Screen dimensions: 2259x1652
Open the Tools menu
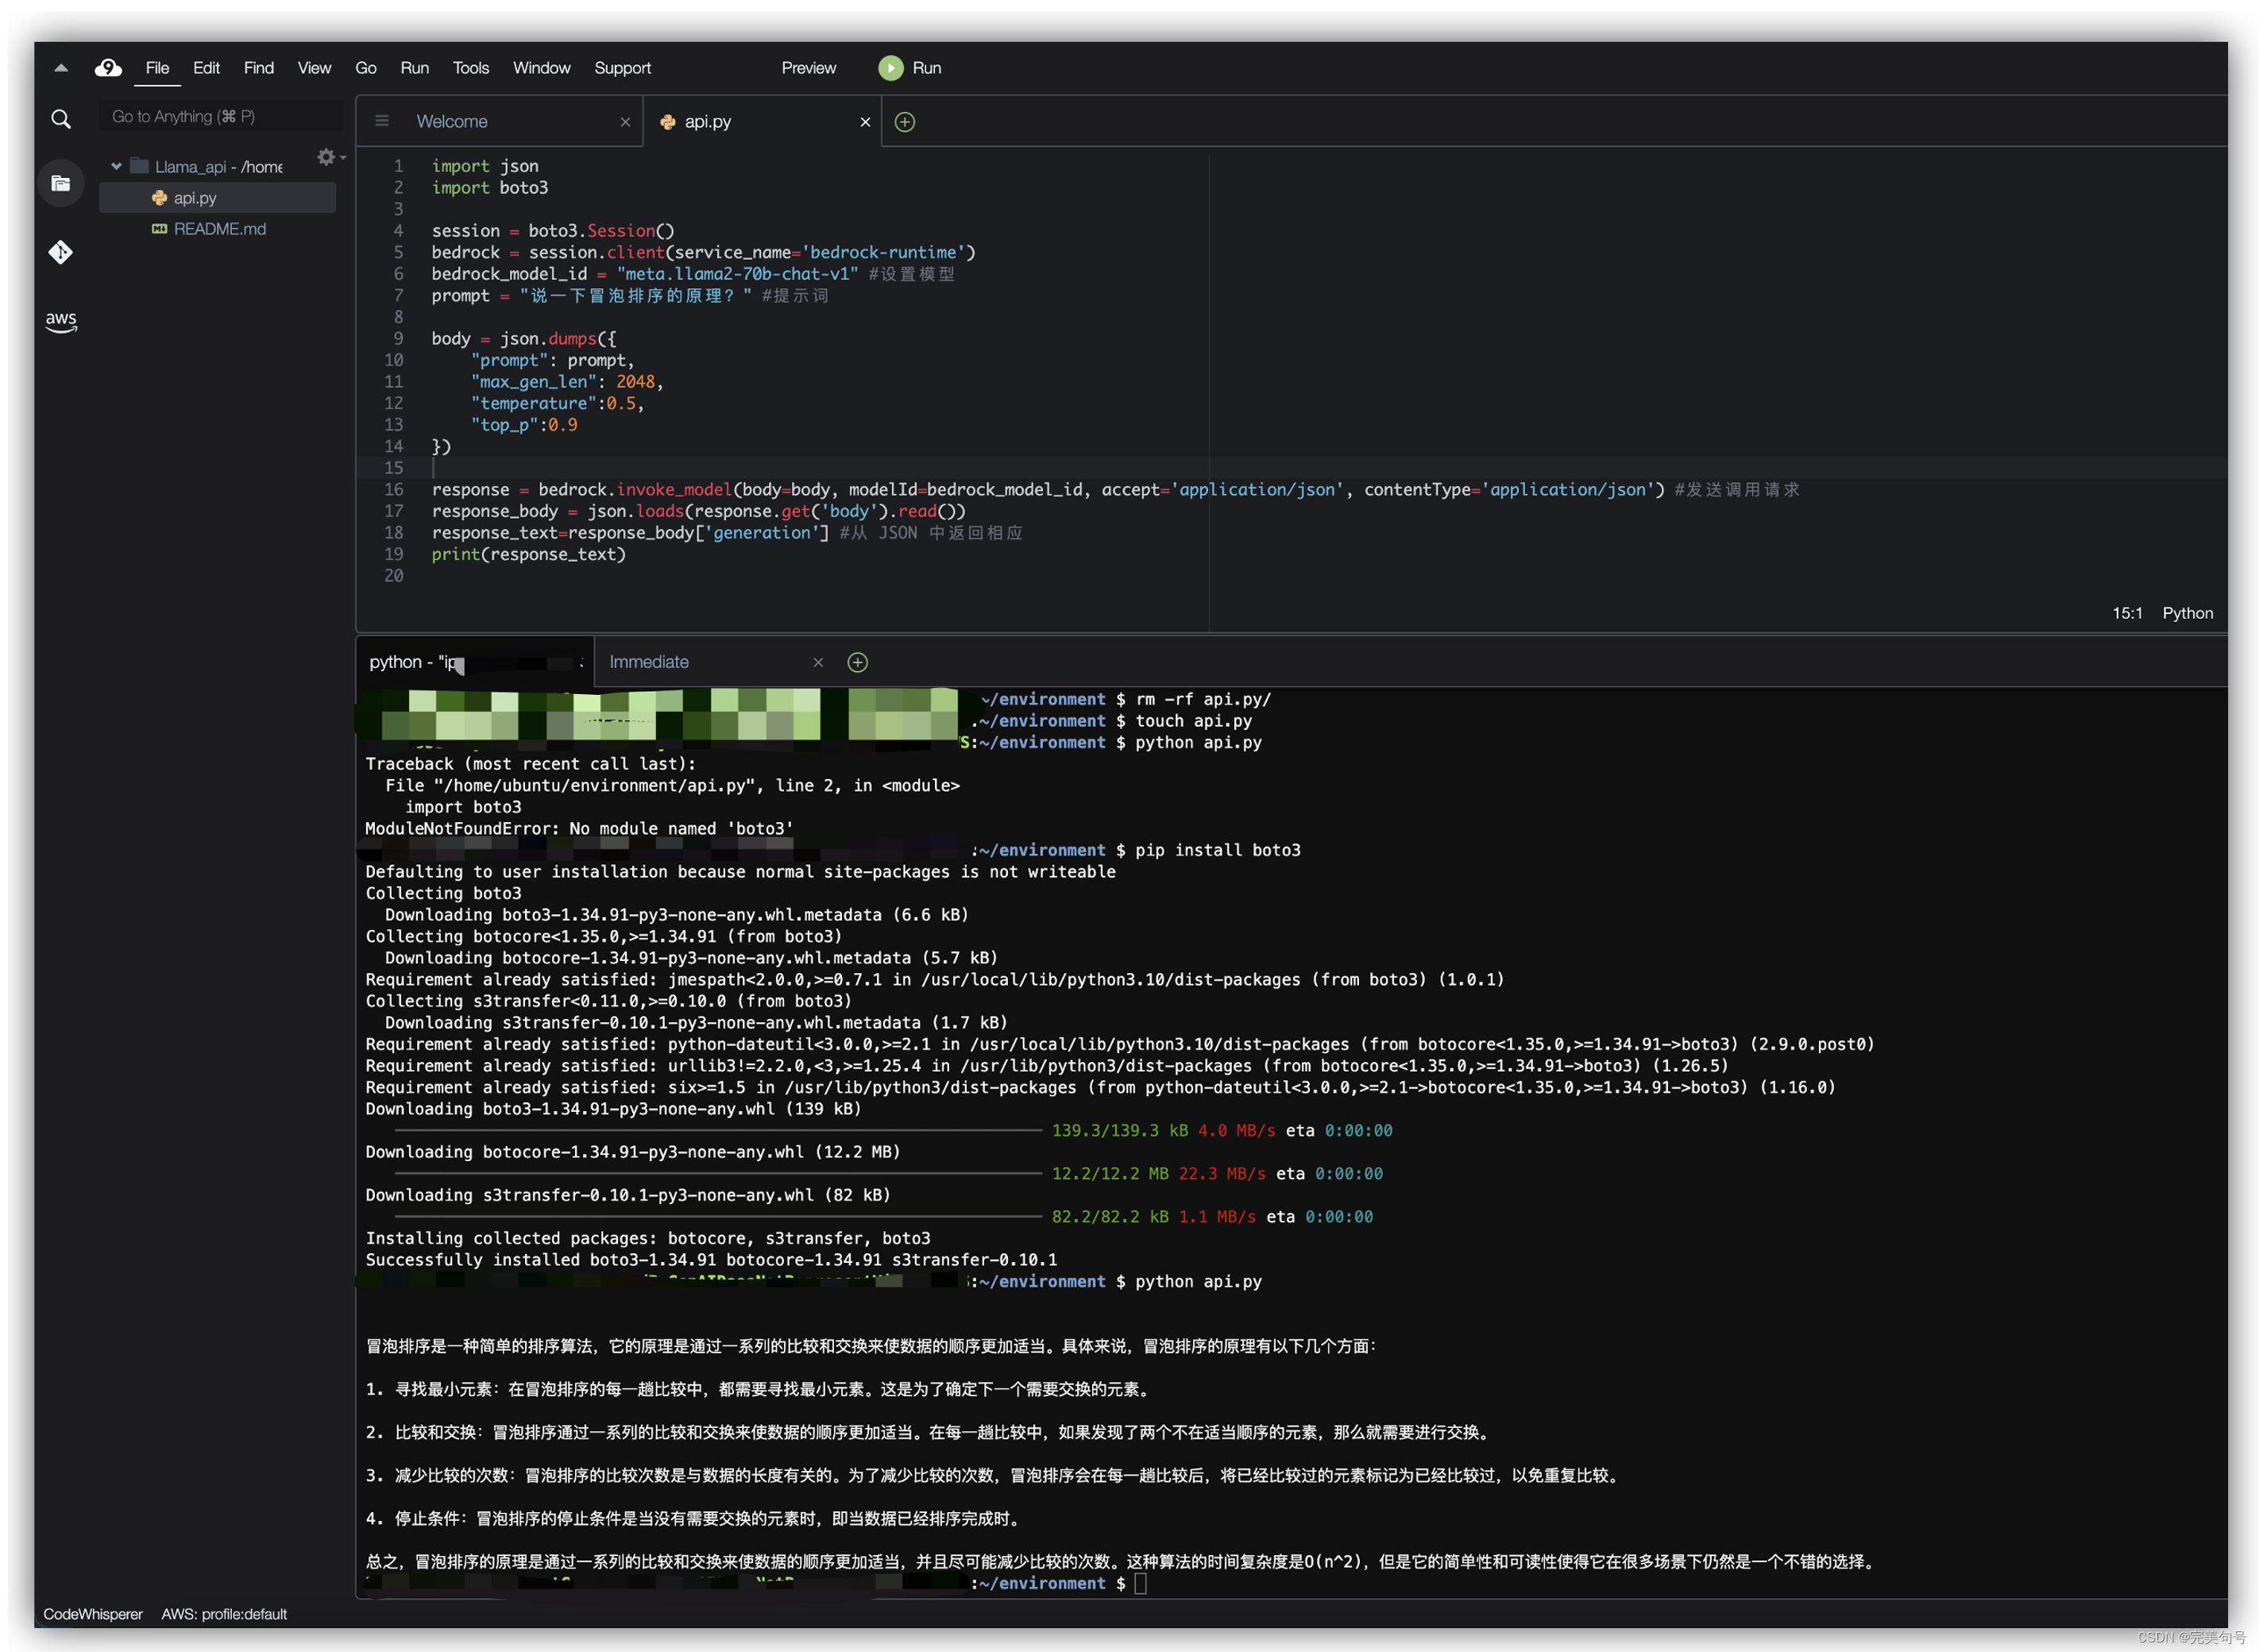470,68
